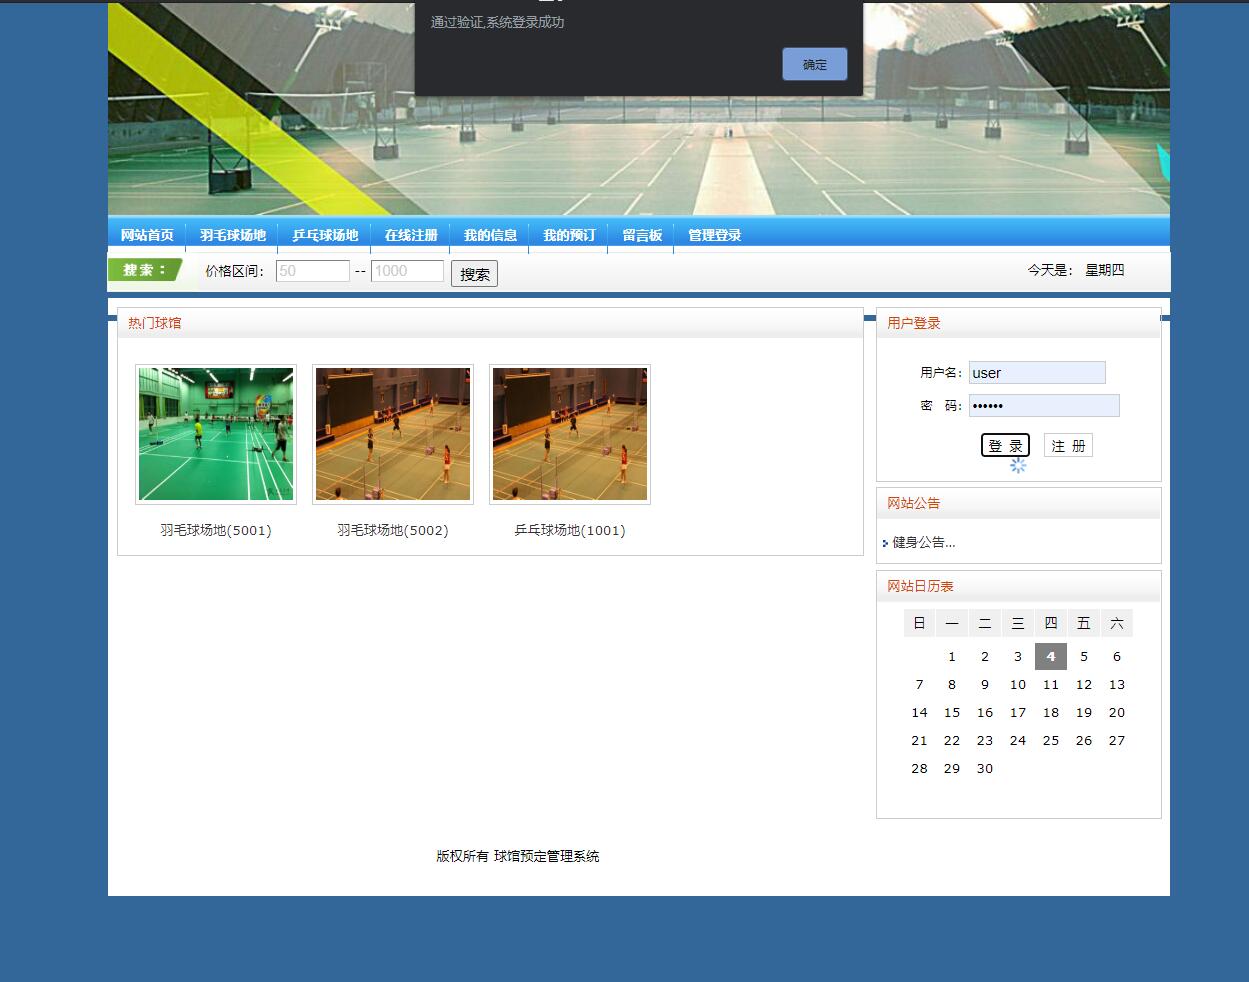The height and width of the screenshot is (982, 1249).
Task: Open the 羽毛球场地(5001) green court thumbnail
Action: pos(216,434)
